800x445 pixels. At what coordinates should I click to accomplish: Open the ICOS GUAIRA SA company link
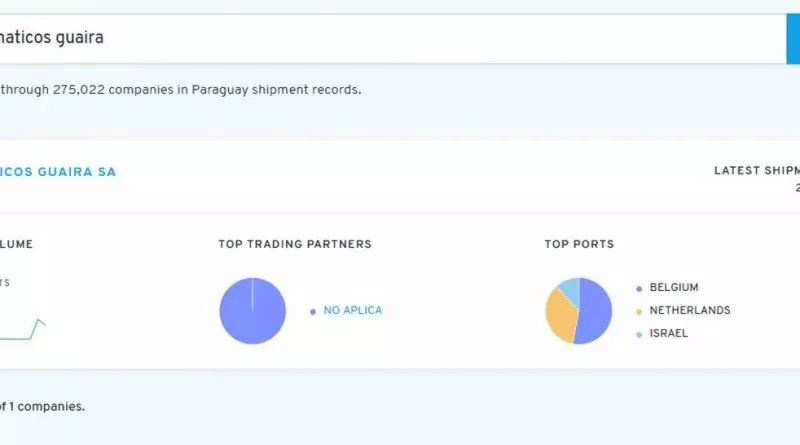[58, 172]
